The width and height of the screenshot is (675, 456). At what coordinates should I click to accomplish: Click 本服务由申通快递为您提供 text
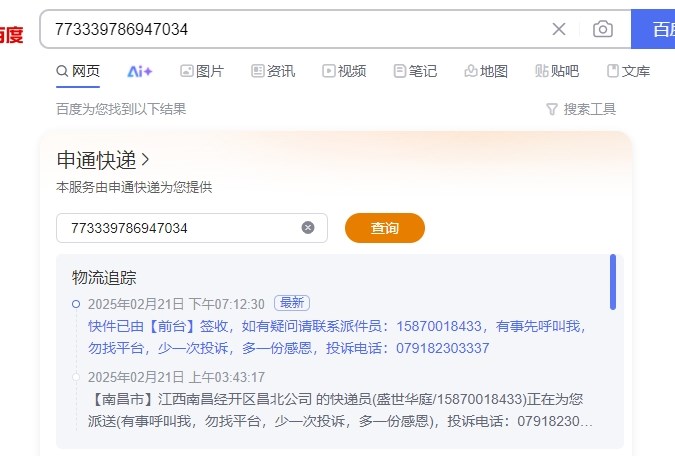coord(134,187)
